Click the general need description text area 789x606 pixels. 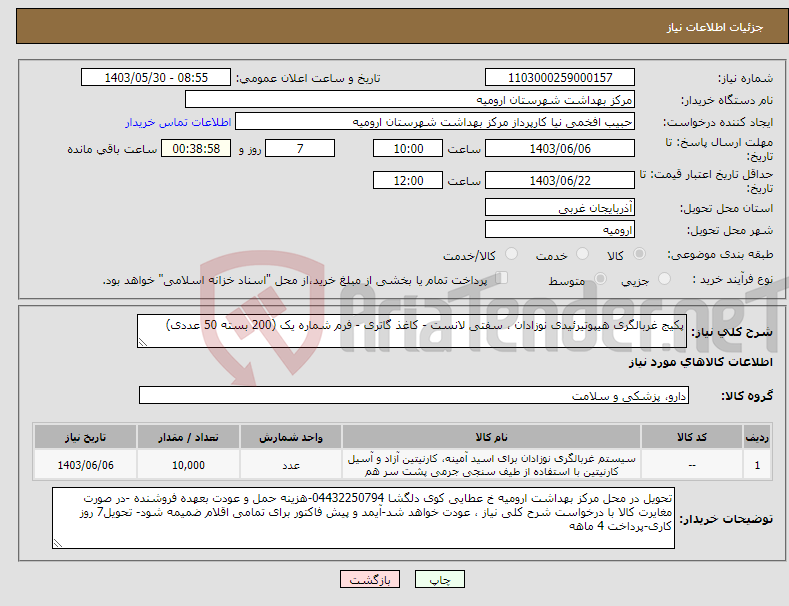(412, 331)
